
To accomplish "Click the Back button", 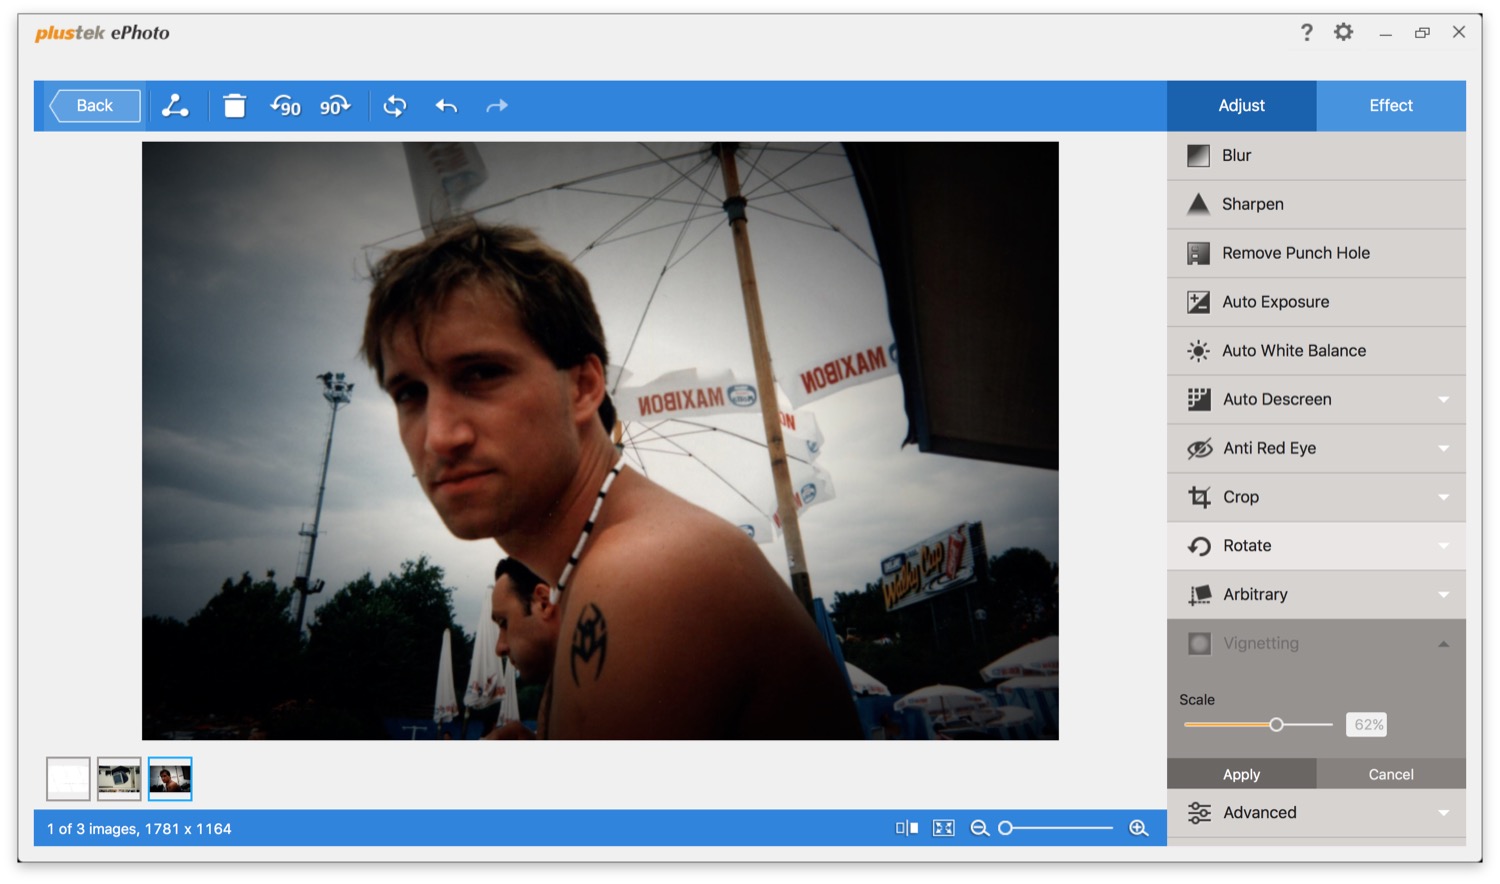I will coord(95,106).
